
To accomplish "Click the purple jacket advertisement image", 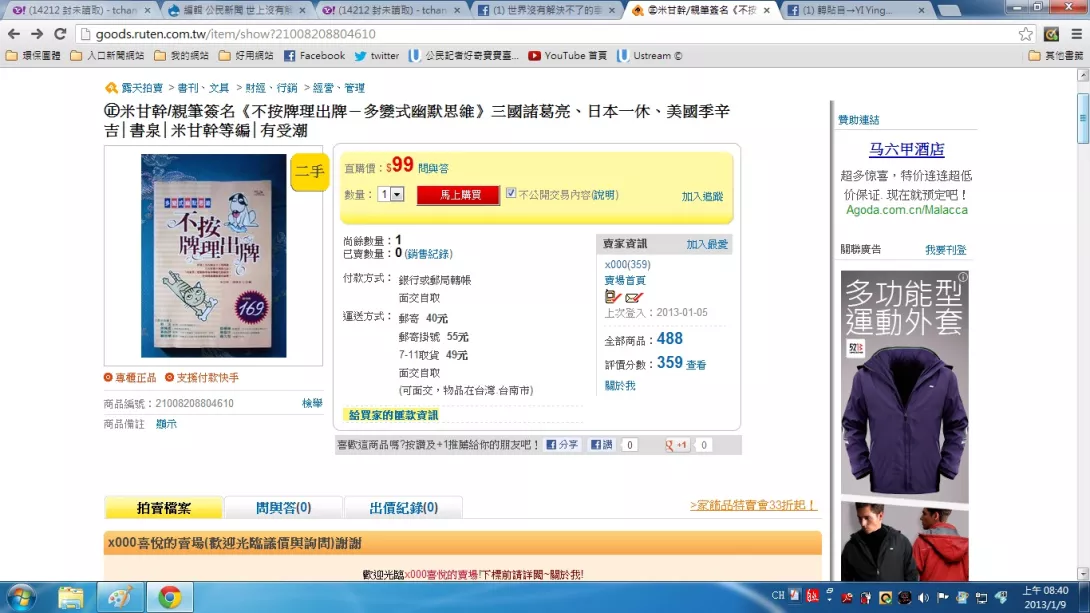I will point(904,425).
